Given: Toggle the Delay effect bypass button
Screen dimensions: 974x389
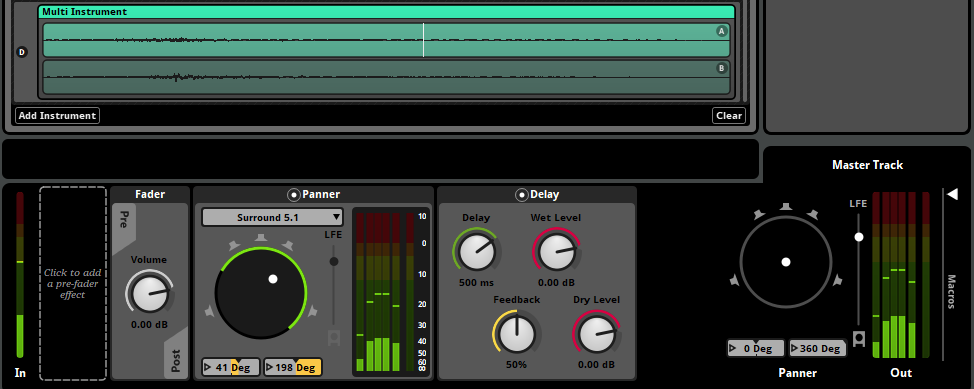Looking at the screenshot, I should tap(522, 194).
